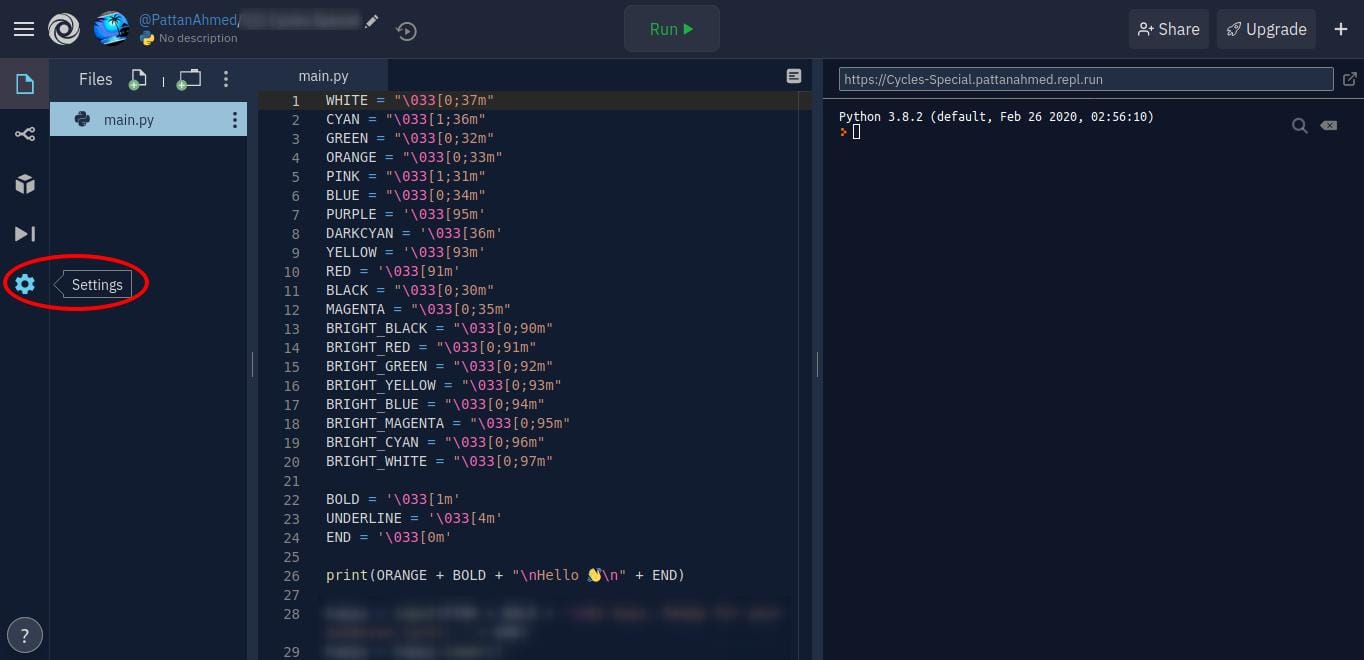Run the program with the Run button
The image size is (1364, 660).
672,29
